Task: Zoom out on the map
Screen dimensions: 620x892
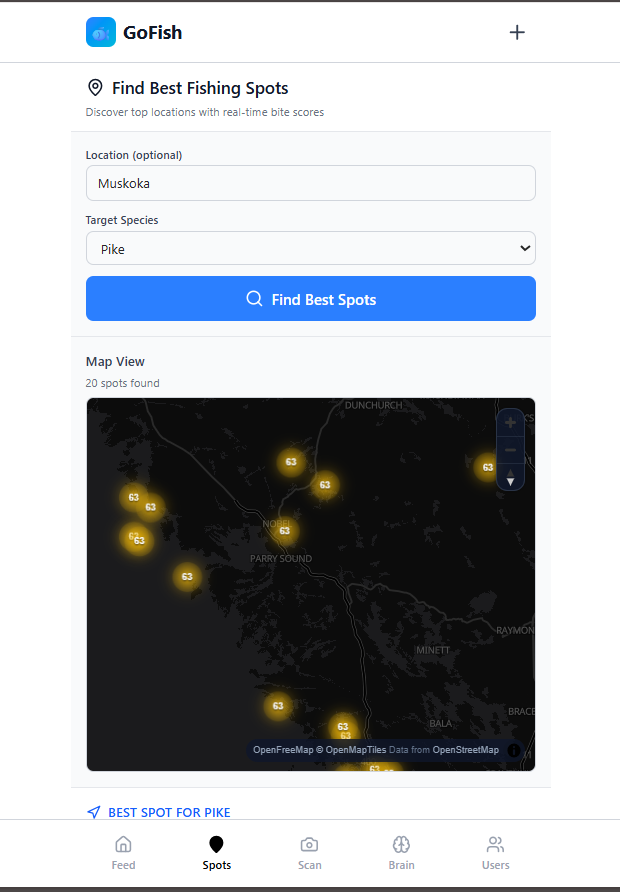Action: click(x=510, y=450)
